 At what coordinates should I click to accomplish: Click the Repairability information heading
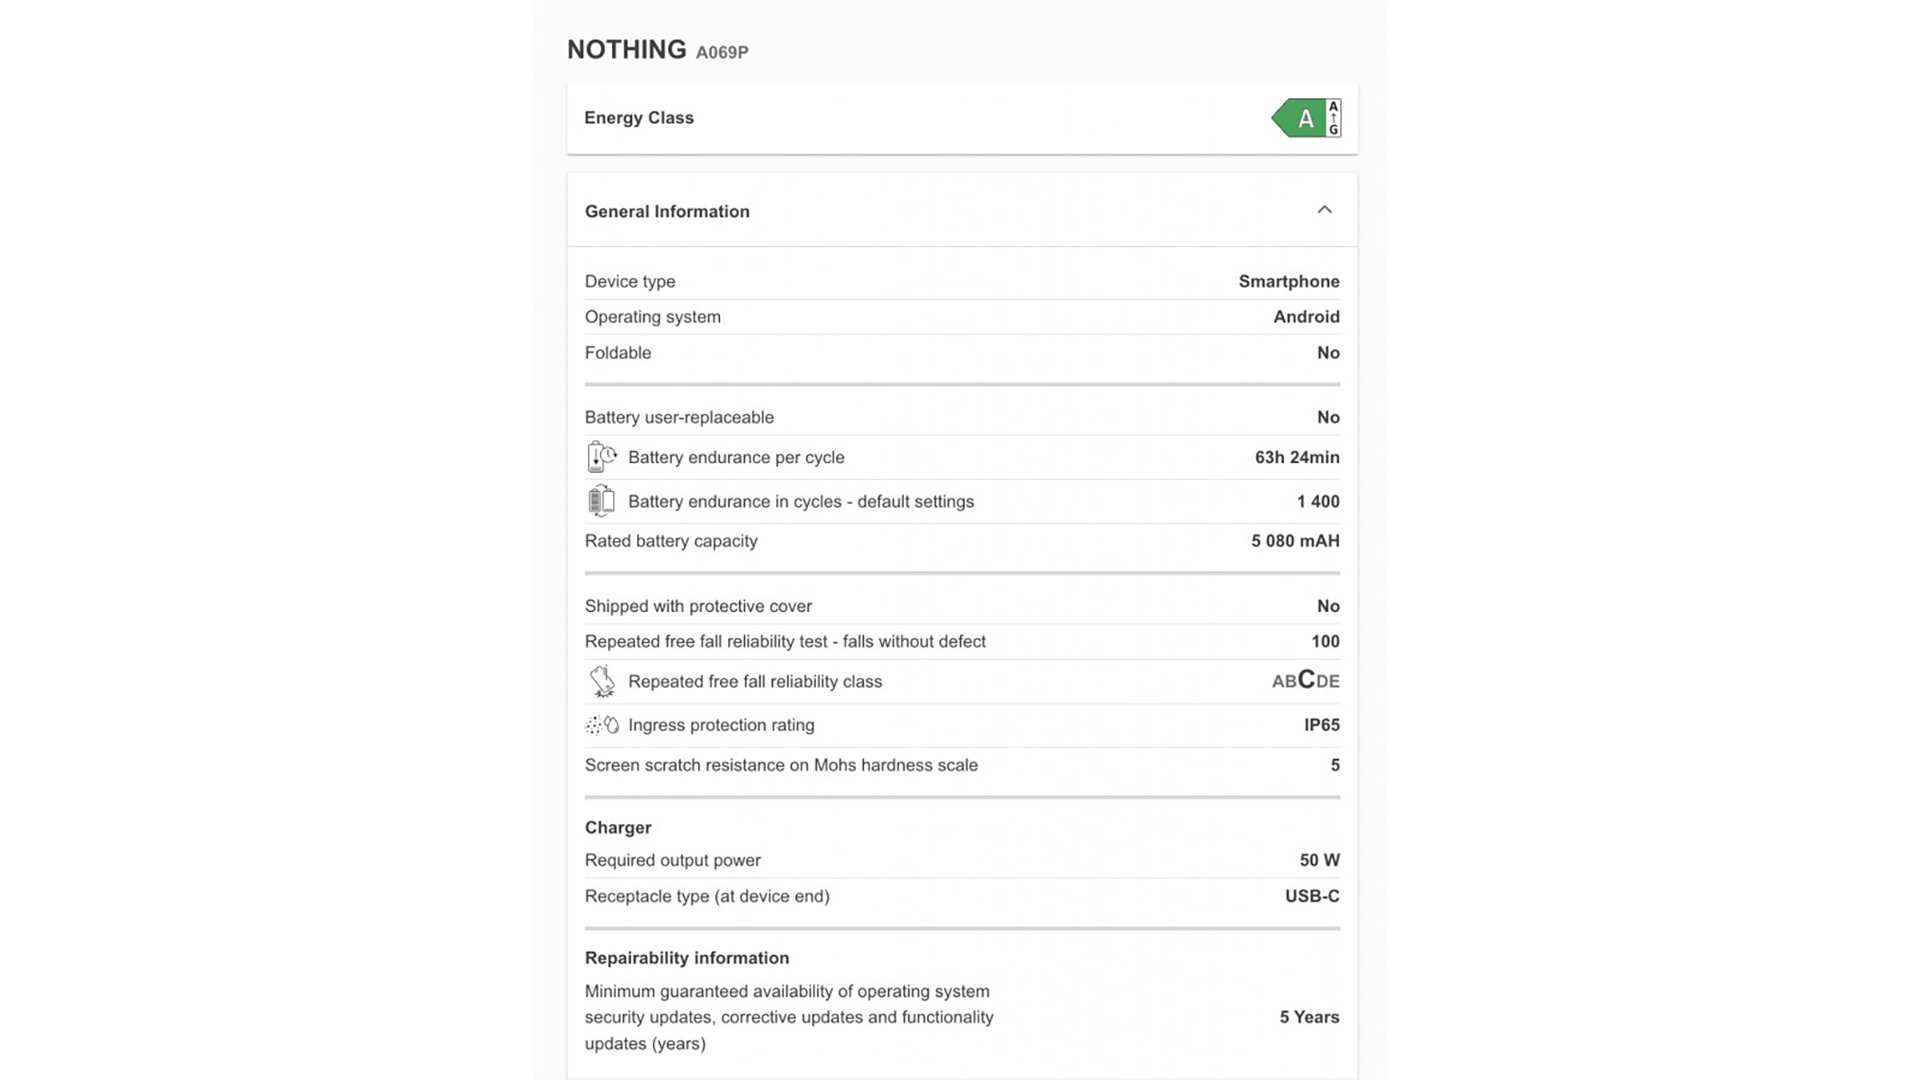687,958
